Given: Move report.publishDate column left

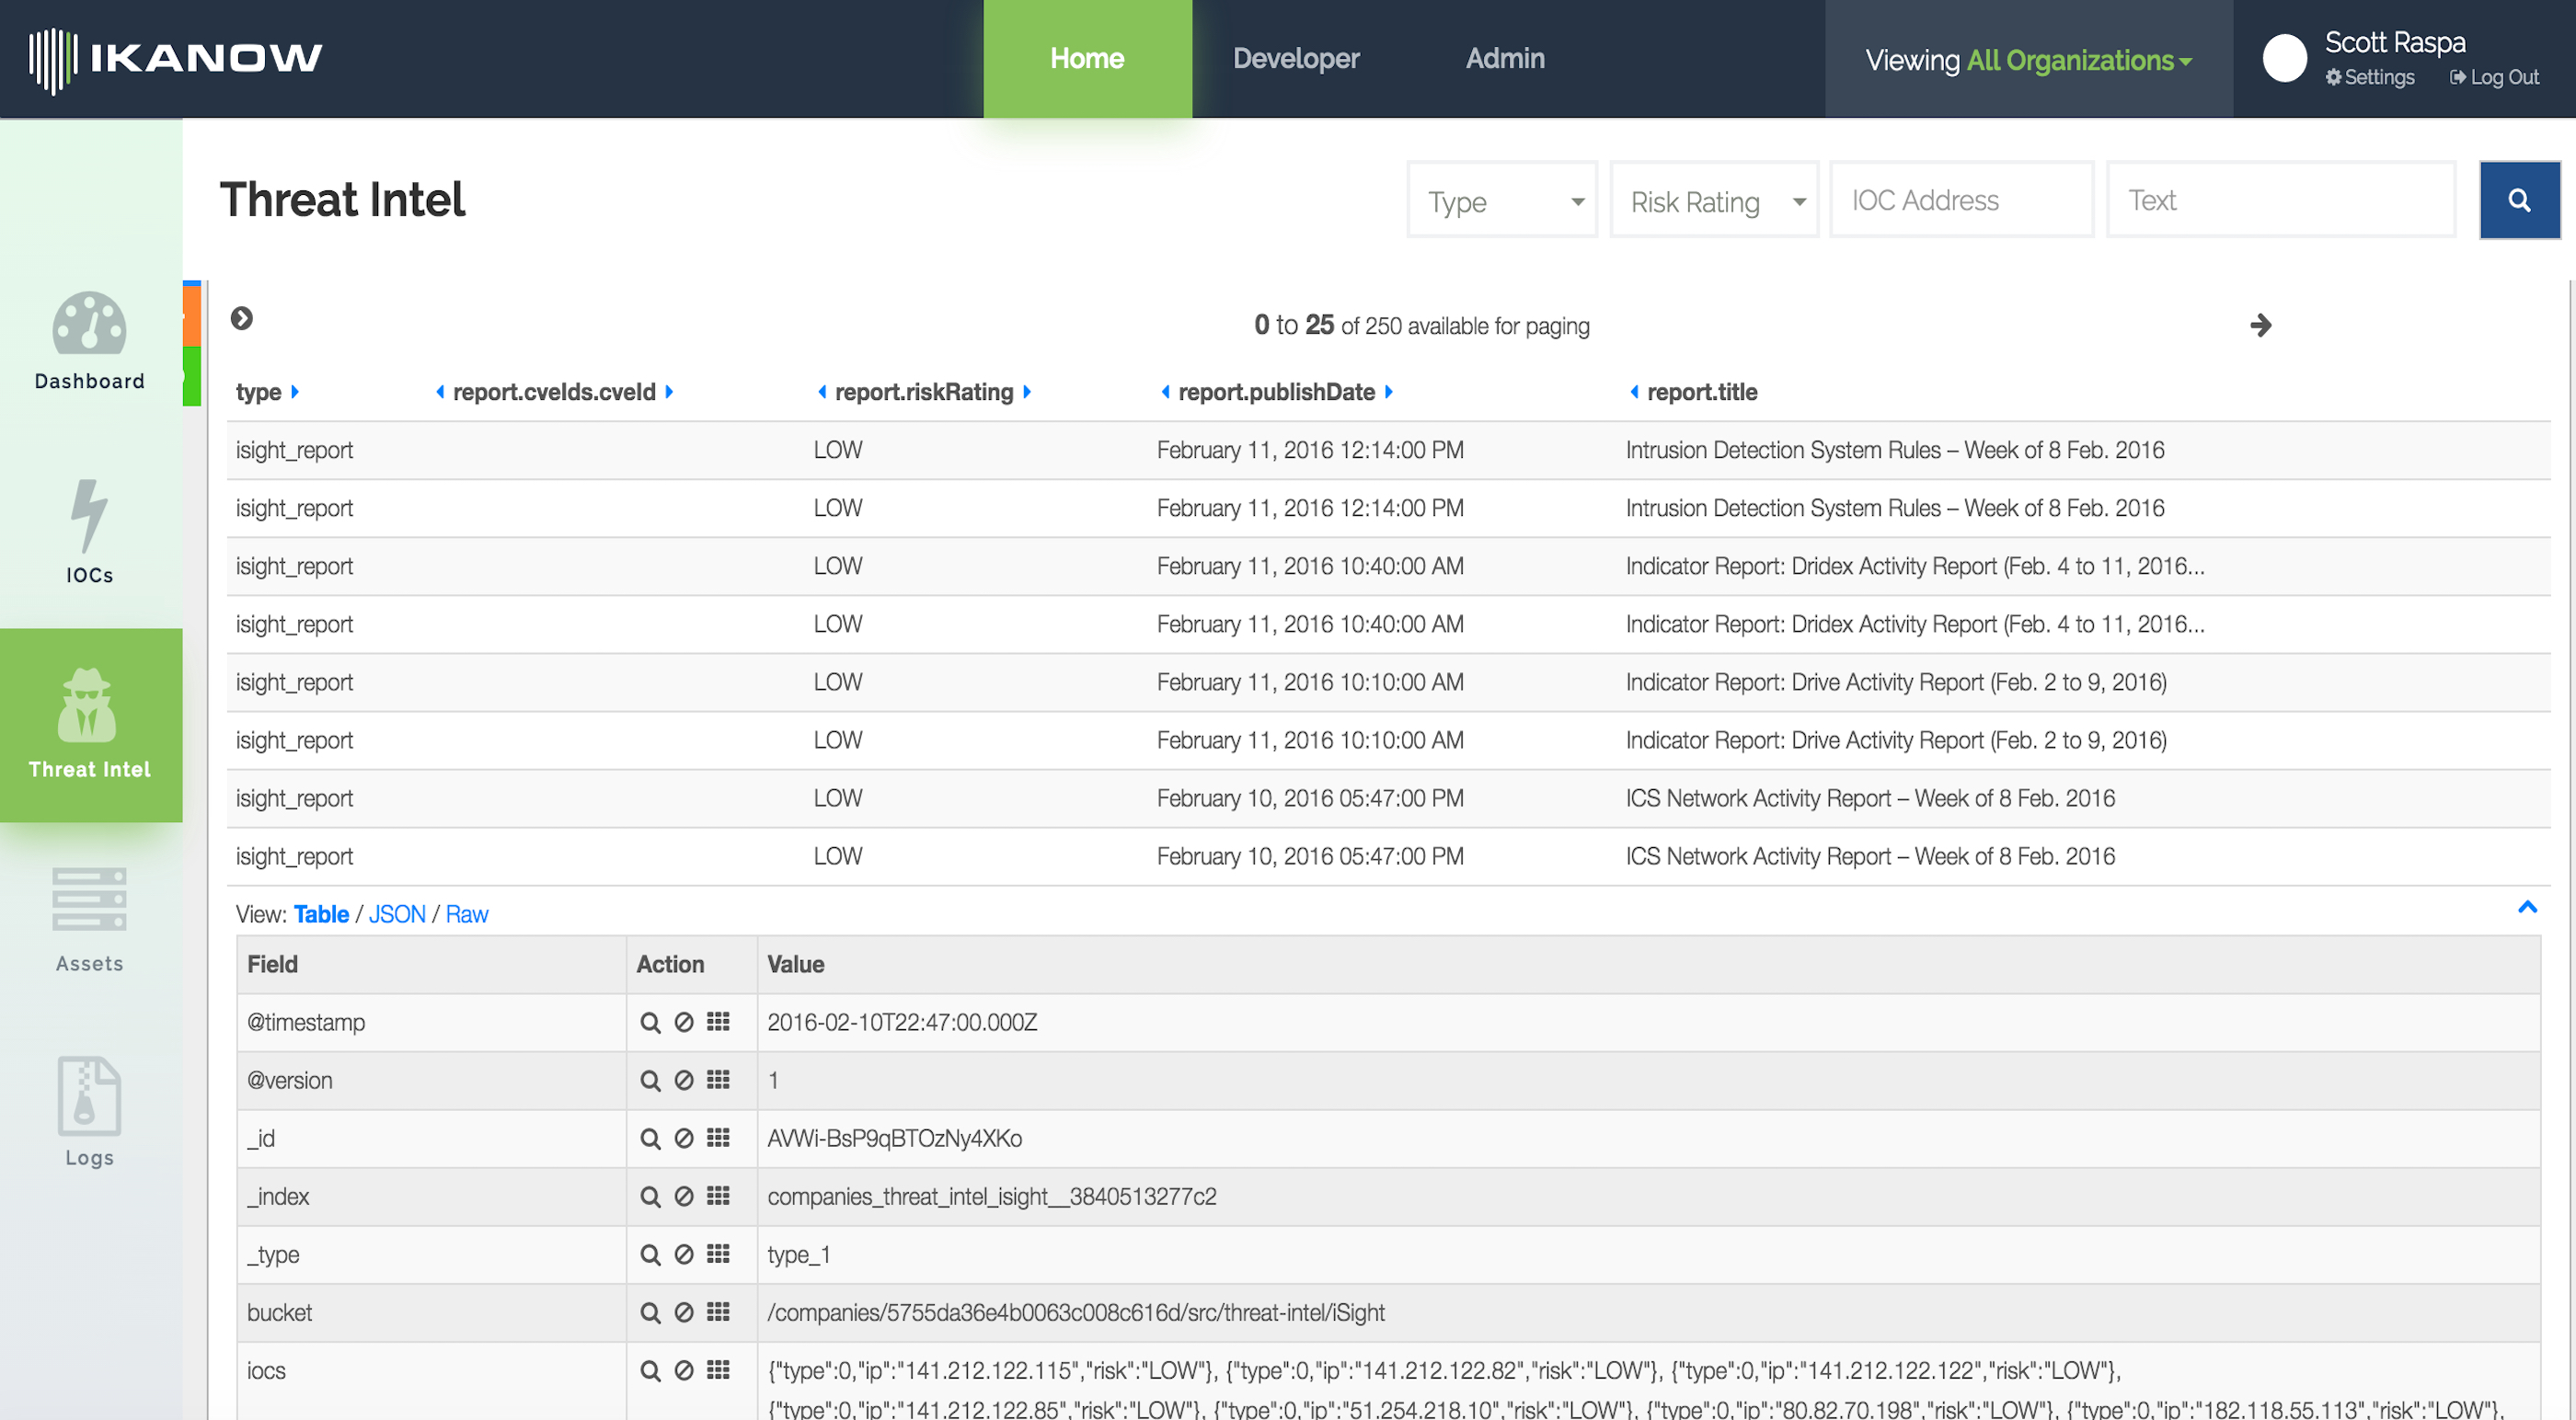Looking at the screenshot, I should (x=1165, y=392).
